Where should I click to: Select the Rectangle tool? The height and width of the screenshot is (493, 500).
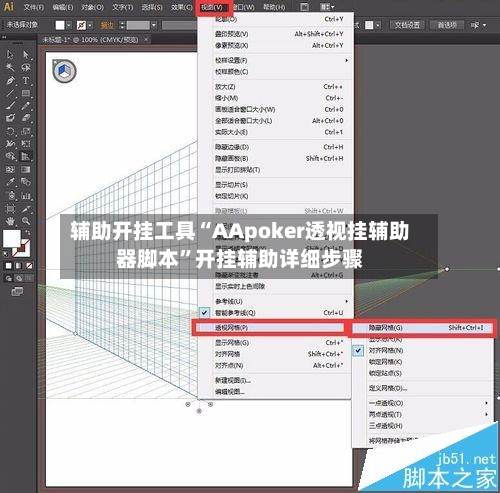[26, 93]
